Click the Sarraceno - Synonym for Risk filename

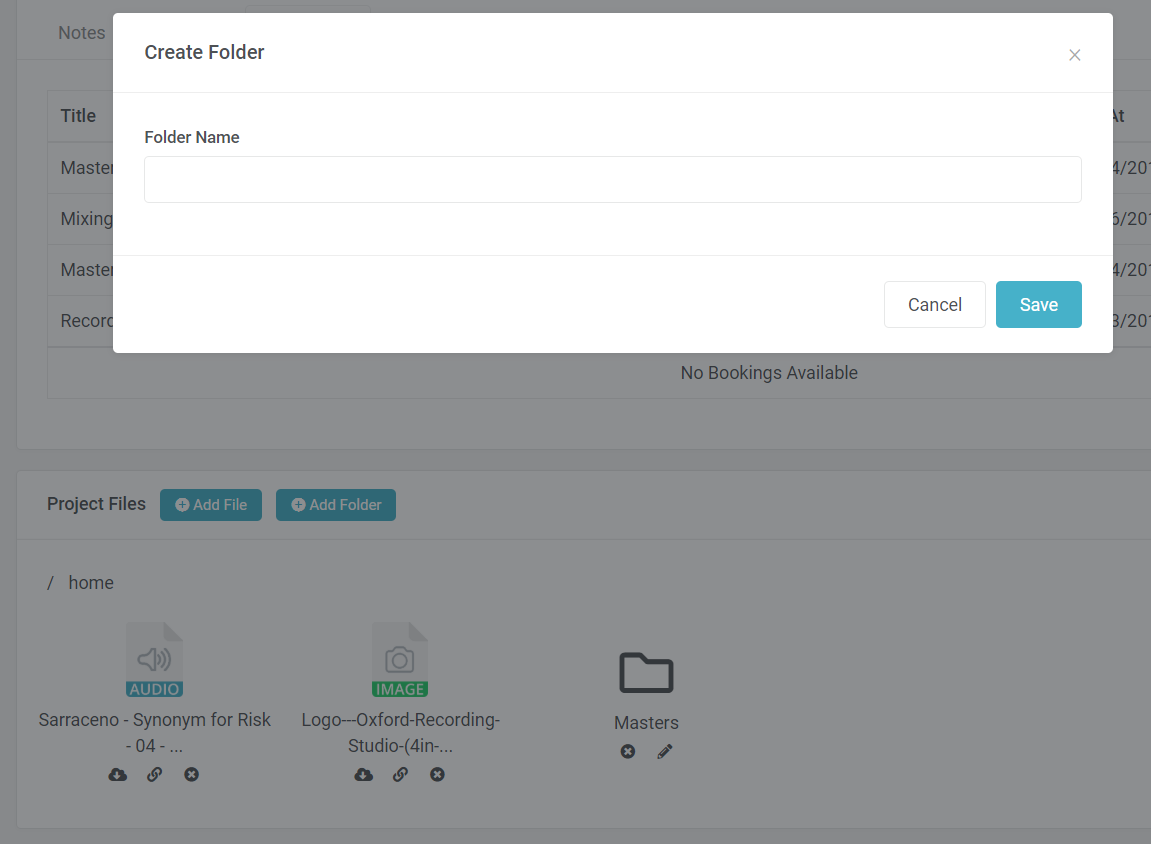[x=154, y=732]
